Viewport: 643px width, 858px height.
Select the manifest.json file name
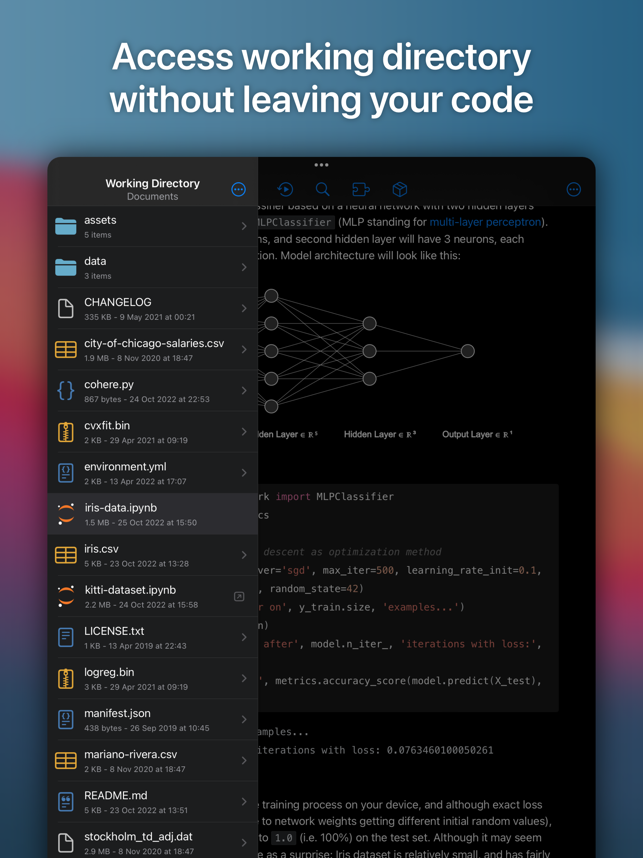(117, 714)
